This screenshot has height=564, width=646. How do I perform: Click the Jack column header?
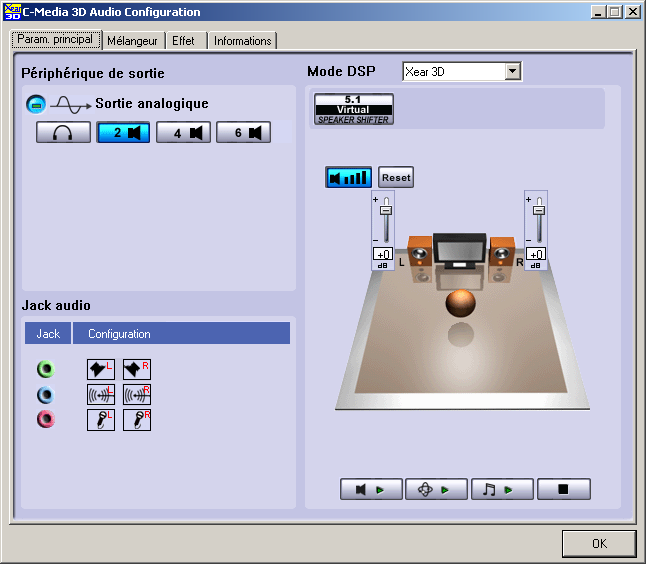(x=48, y=333)
